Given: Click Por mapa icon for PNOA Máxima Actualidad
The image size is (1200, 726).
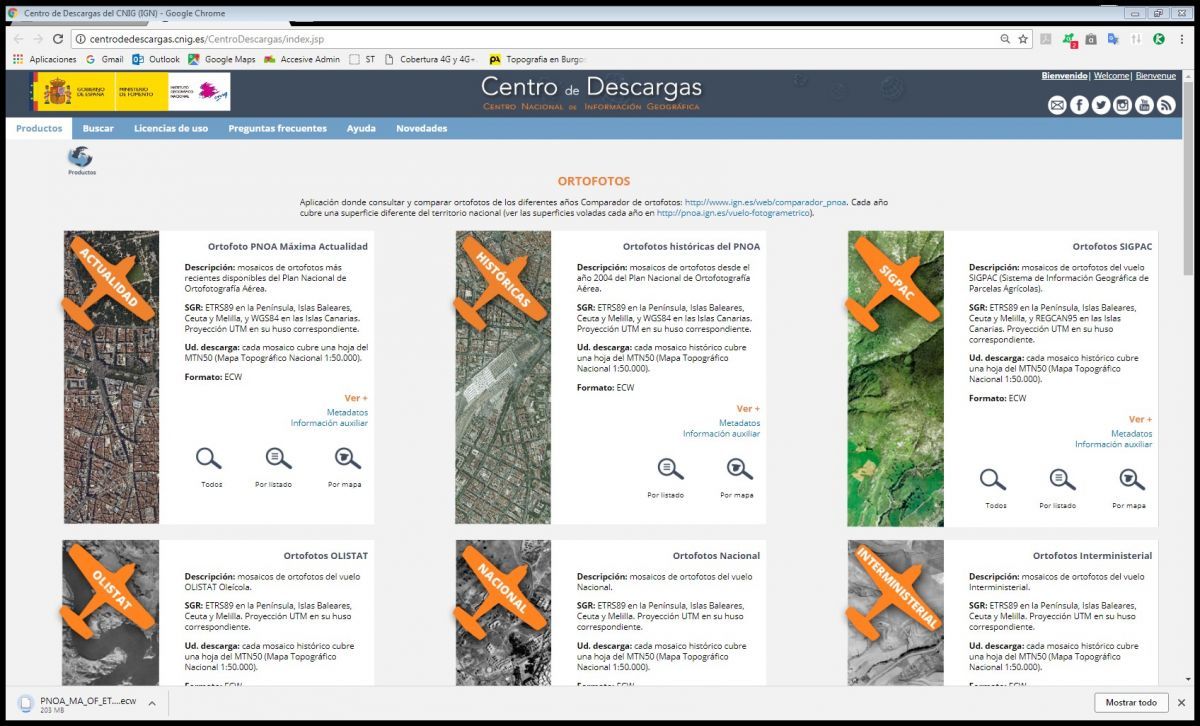Looking at the screenshot, I should (x=347, y=459).
